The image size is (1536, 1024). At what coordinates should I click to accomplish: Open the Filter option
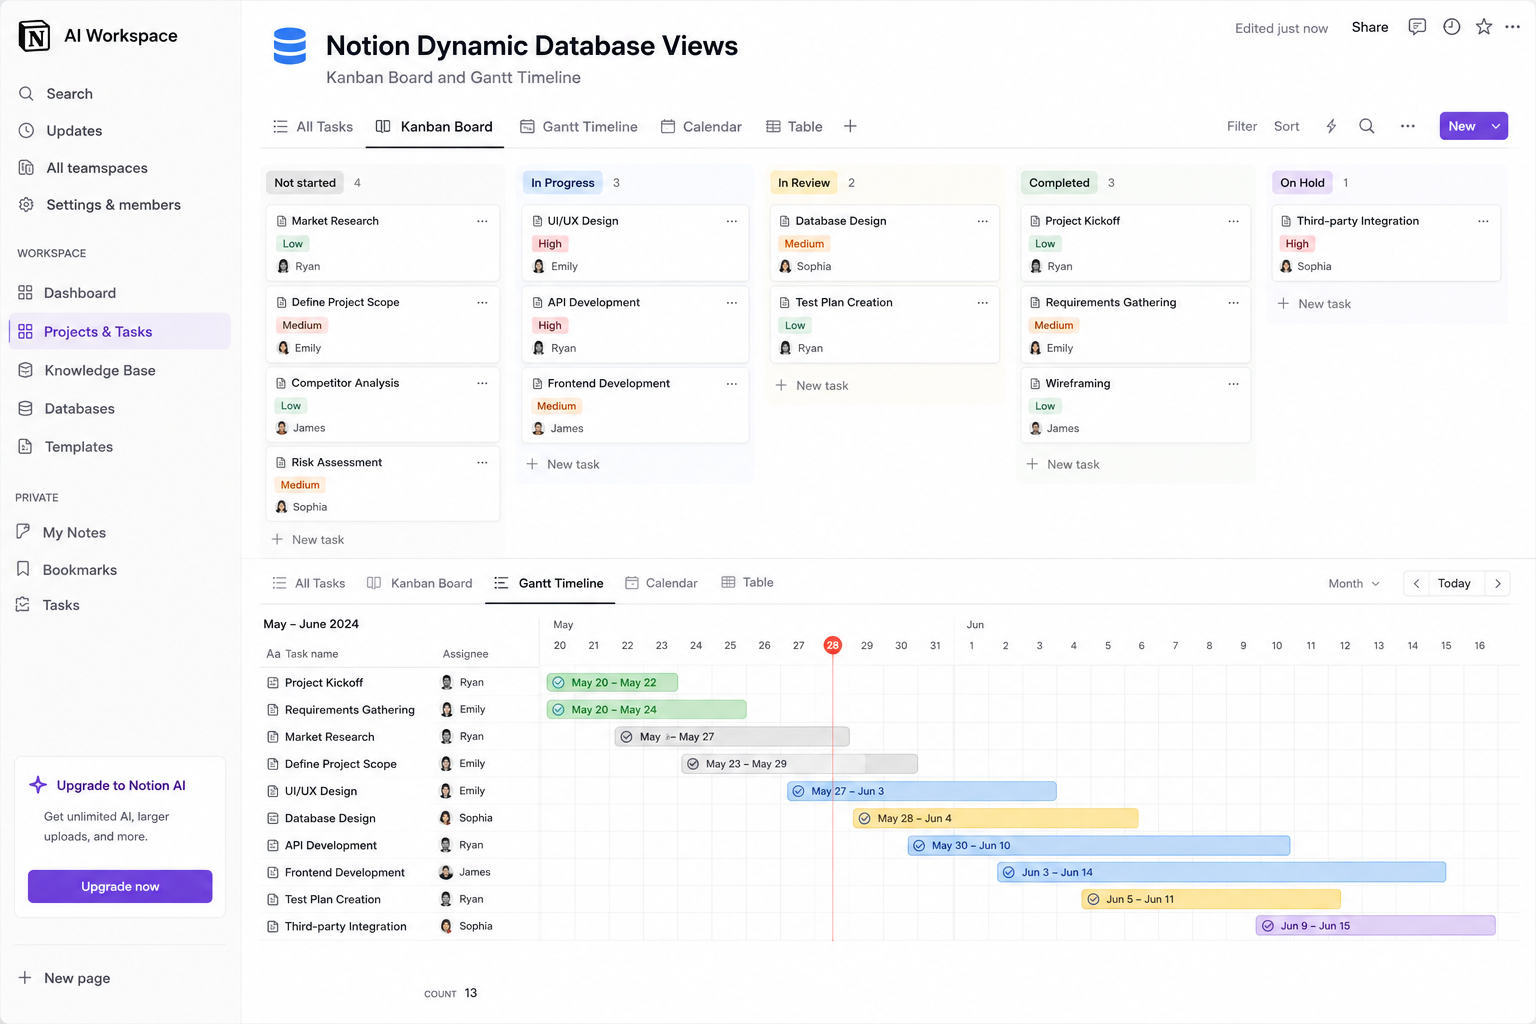[1242, 126]
